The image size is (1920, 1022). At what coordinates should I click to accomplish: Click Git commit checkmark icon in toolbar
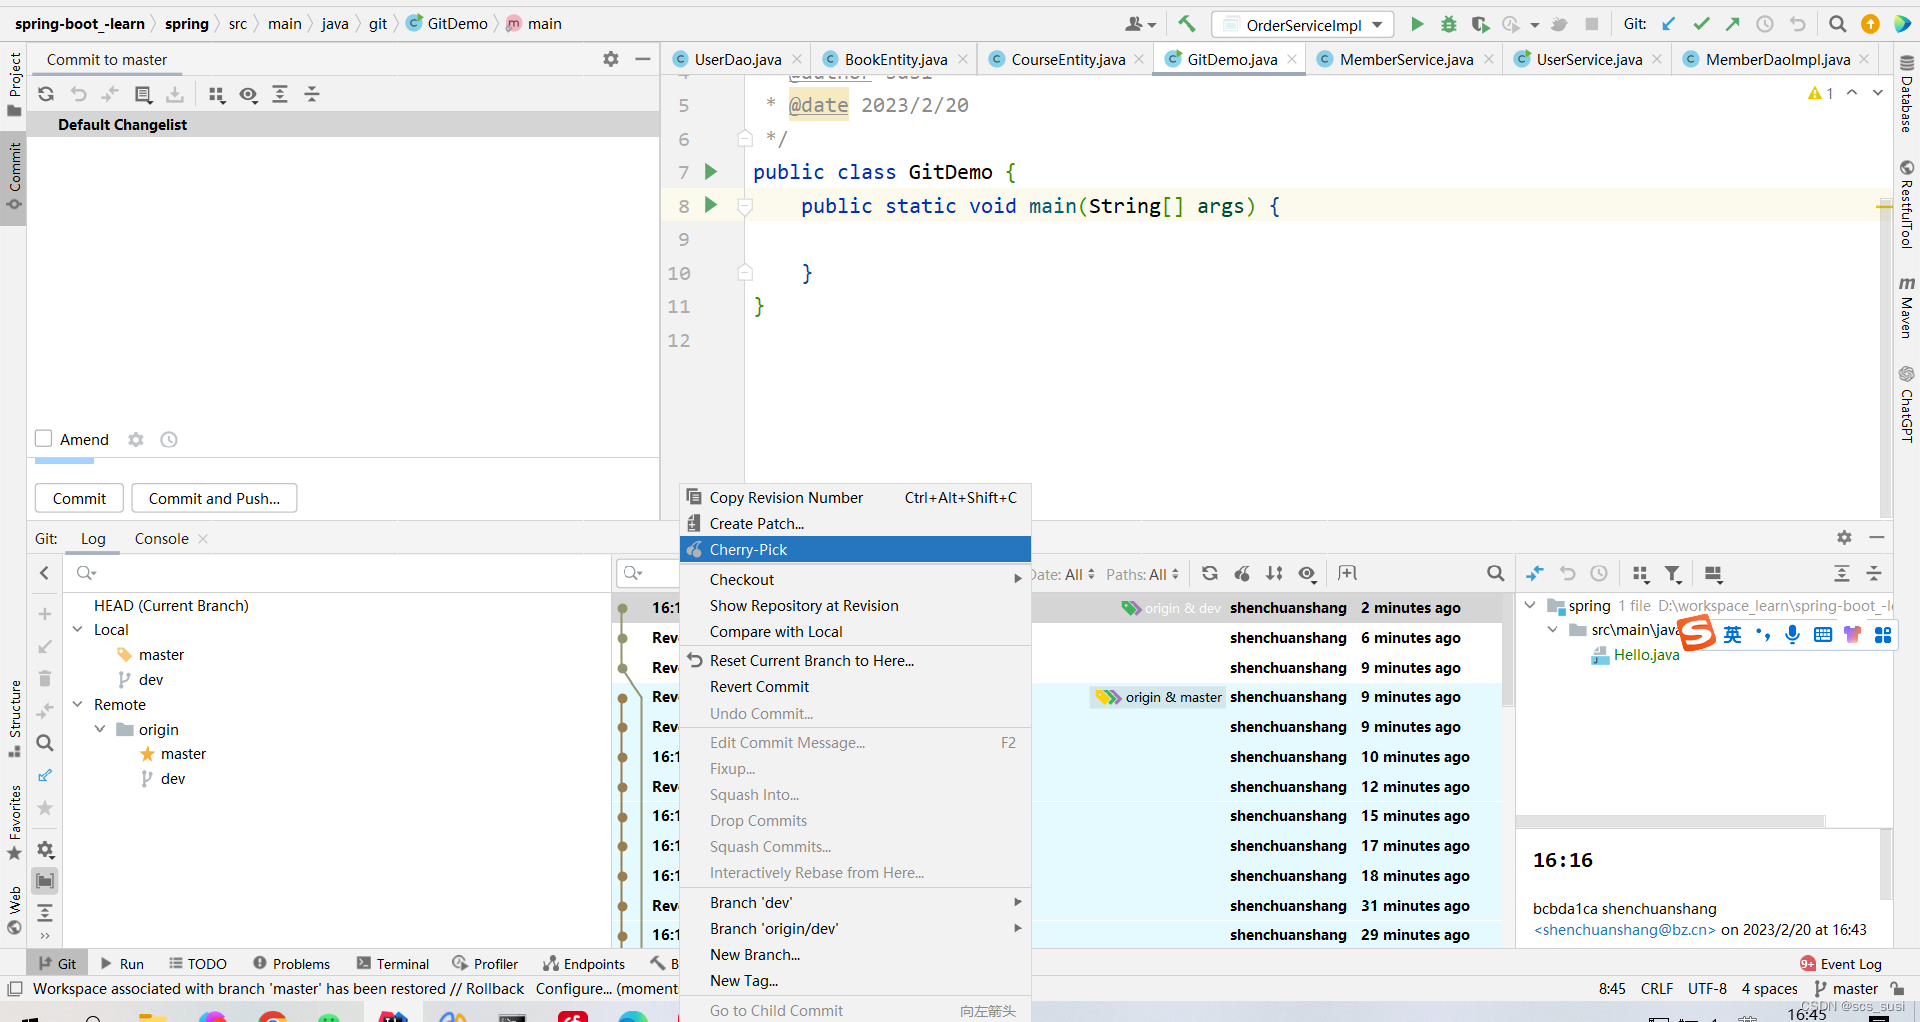click(x=1701, y=24)
